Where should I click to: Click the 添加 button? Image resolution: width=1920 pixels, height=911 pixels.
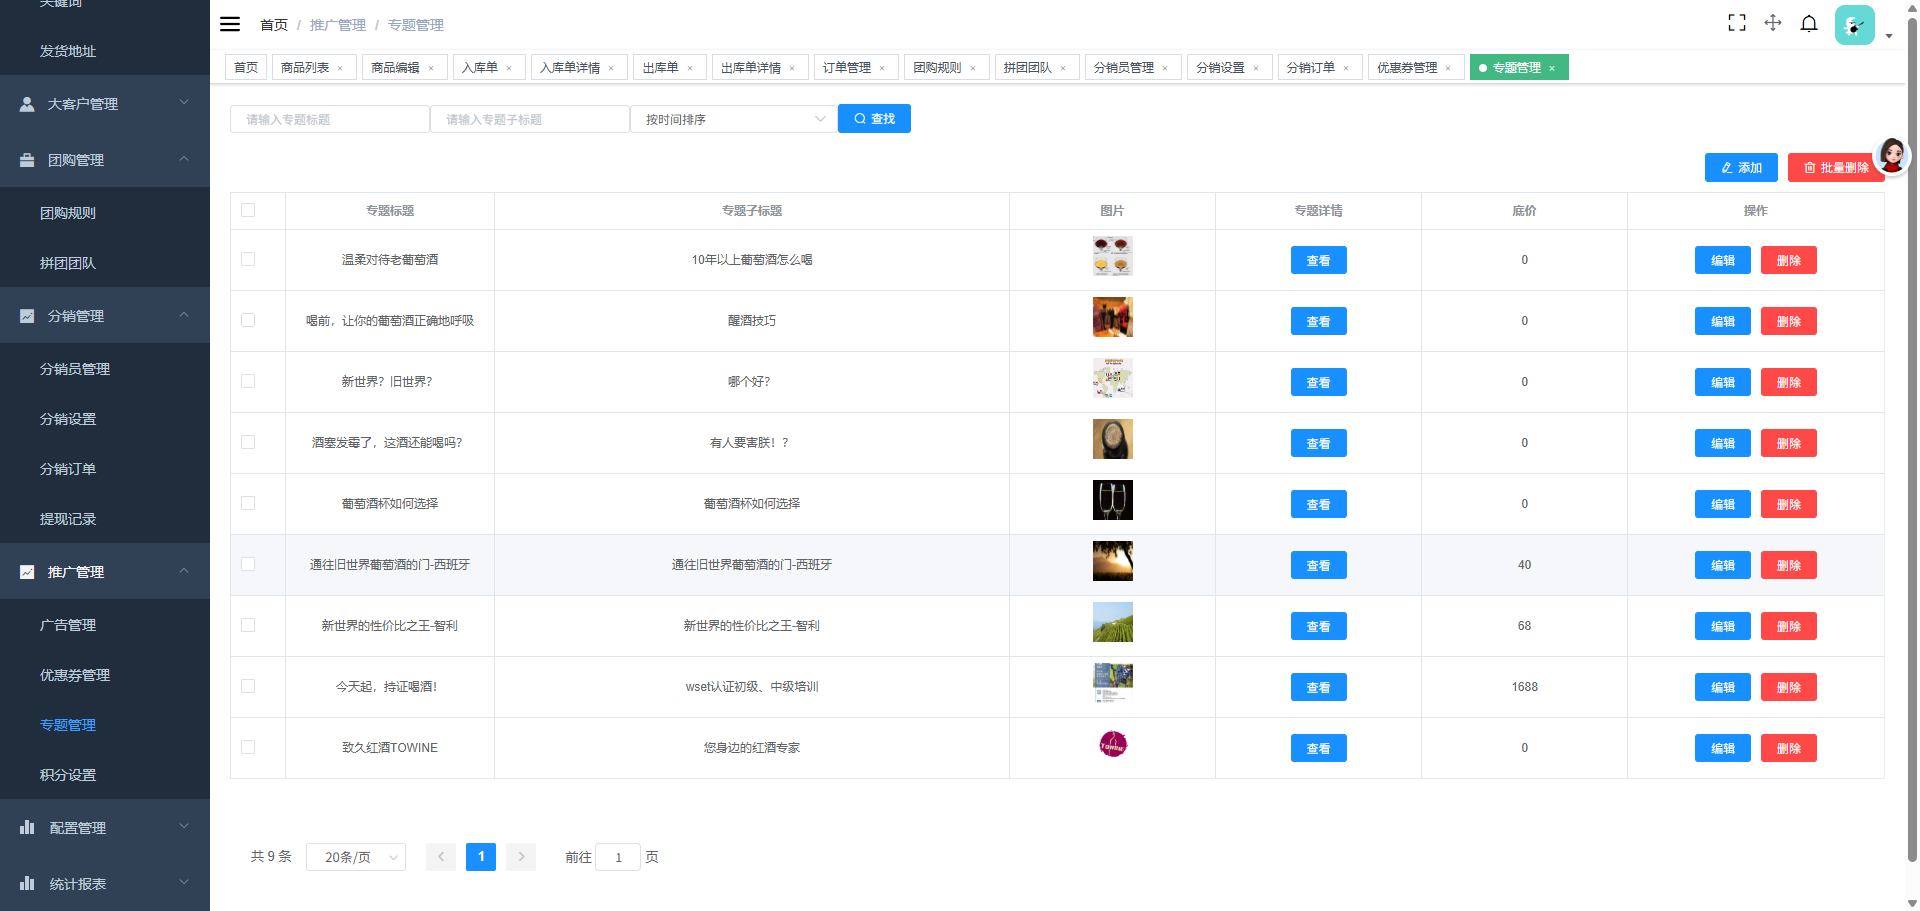click(x=1741, y=167)
